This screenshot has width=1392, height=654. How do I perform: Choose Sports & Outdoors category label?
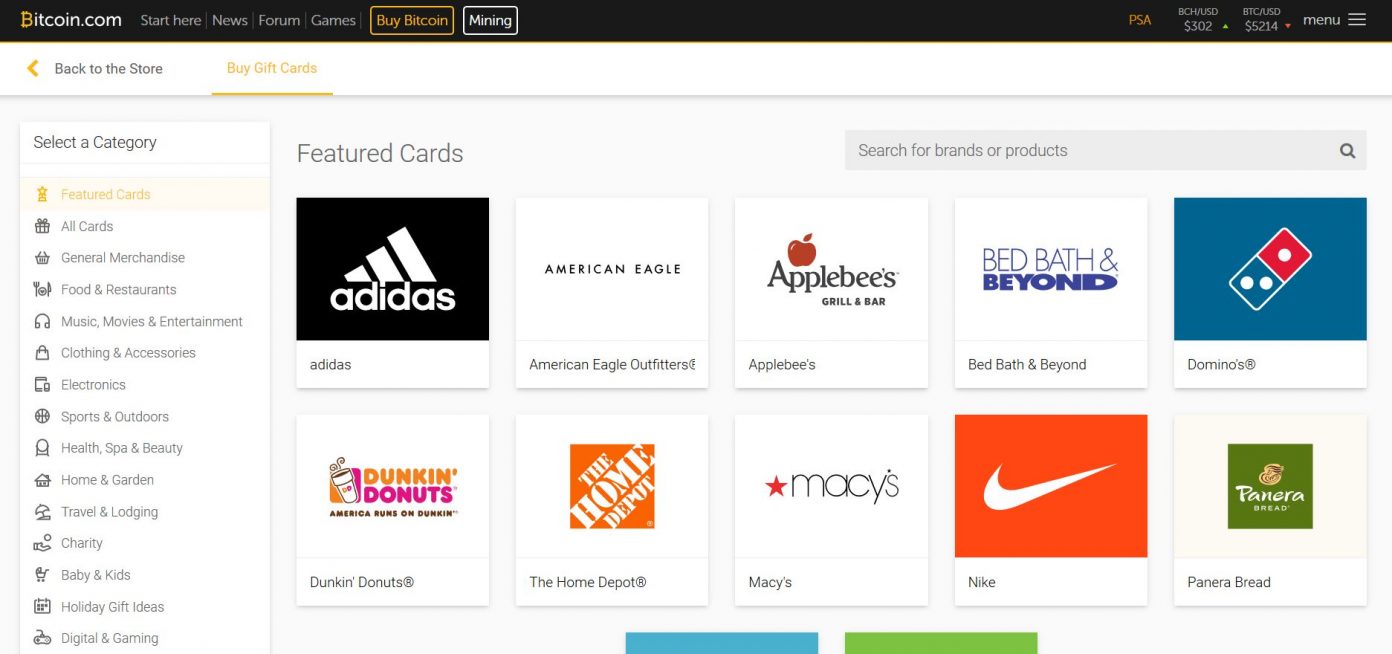point(115,417)
